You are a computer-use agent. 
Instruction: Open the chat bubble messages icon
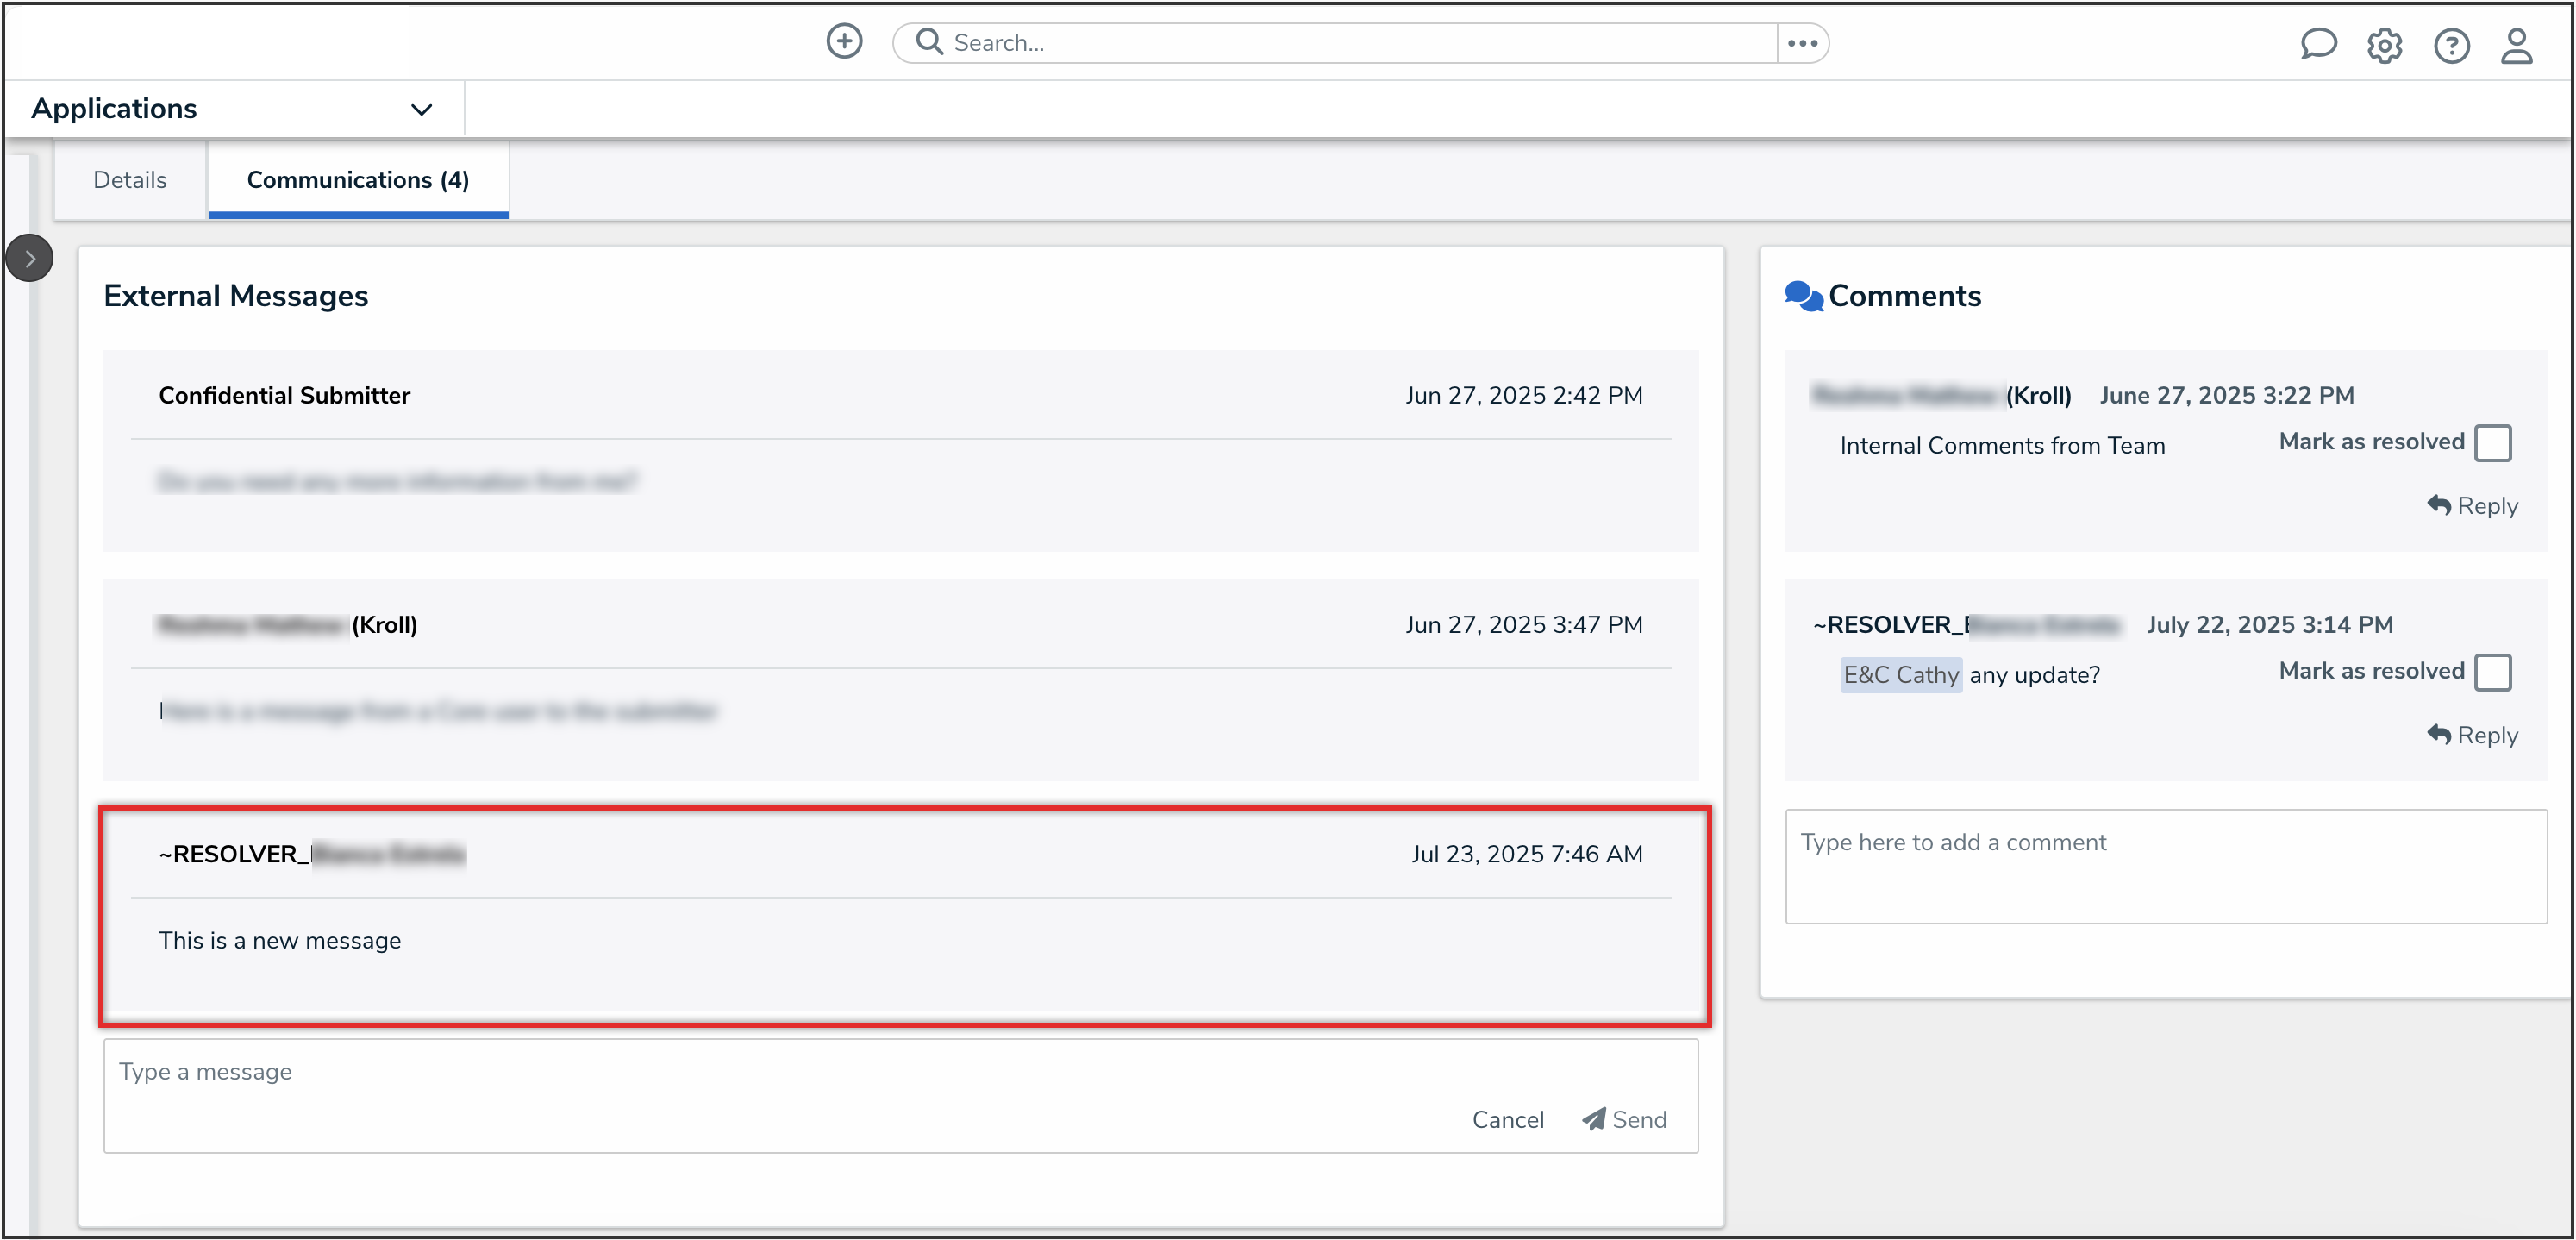pos(2317,45)
